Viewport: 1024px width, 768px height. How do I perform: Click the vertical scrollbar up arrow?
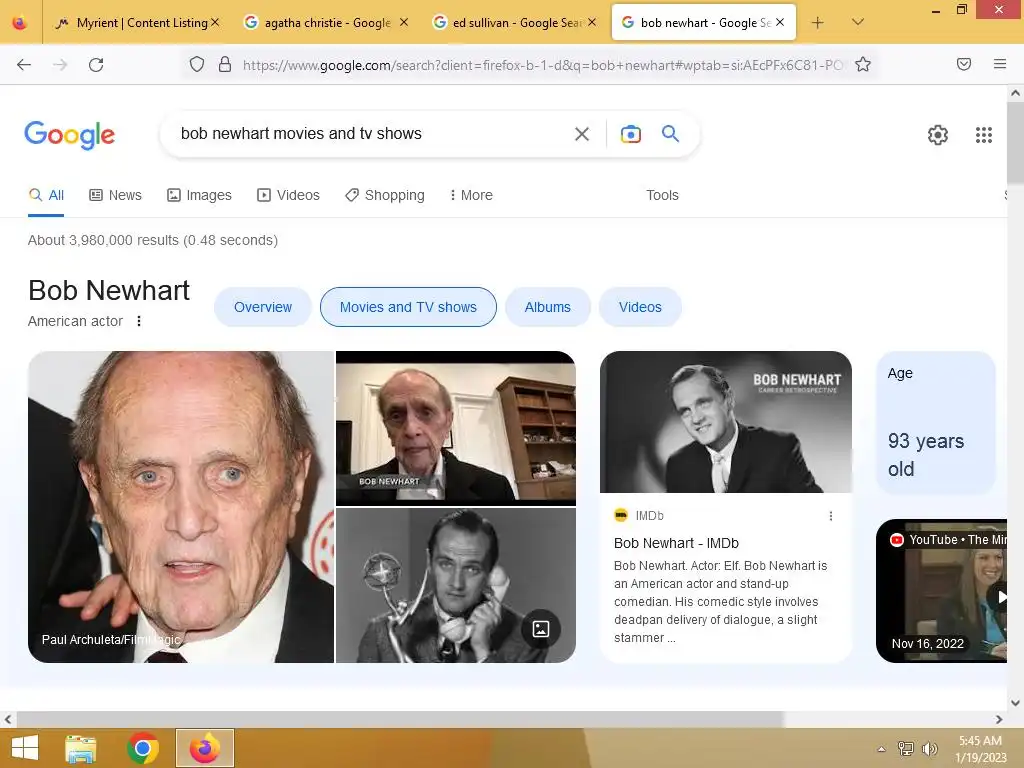pyautogui.click(x=1016, y=93)
